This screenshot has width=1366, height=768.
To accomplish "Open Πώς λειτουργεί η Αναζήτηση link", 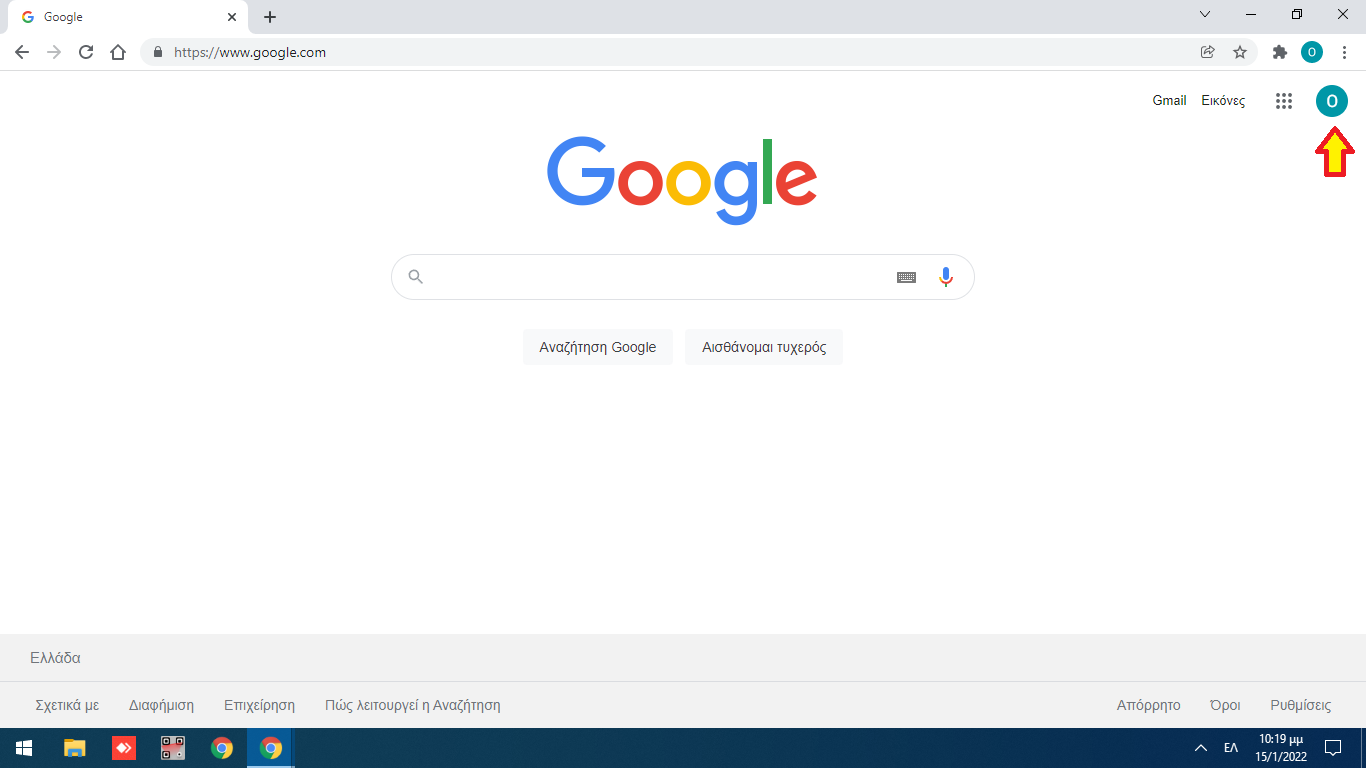I will click(x=412, y=705).
